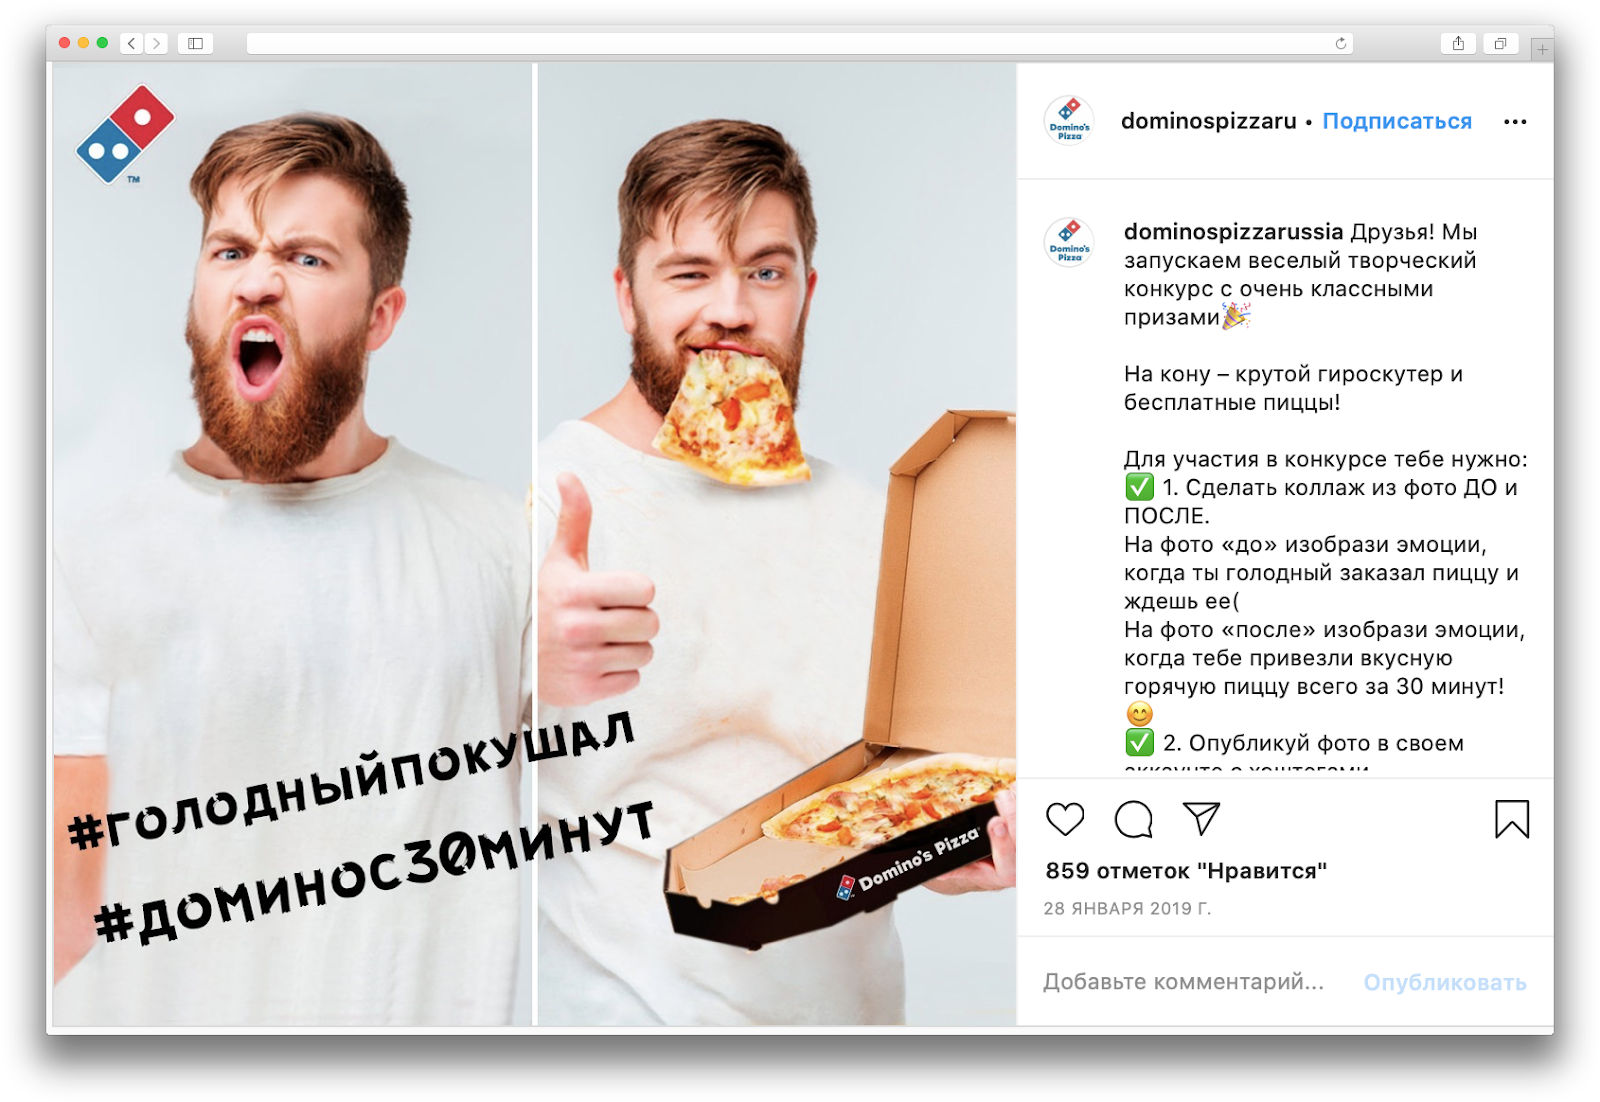Go forward with the right chevron

click(156, 43)
